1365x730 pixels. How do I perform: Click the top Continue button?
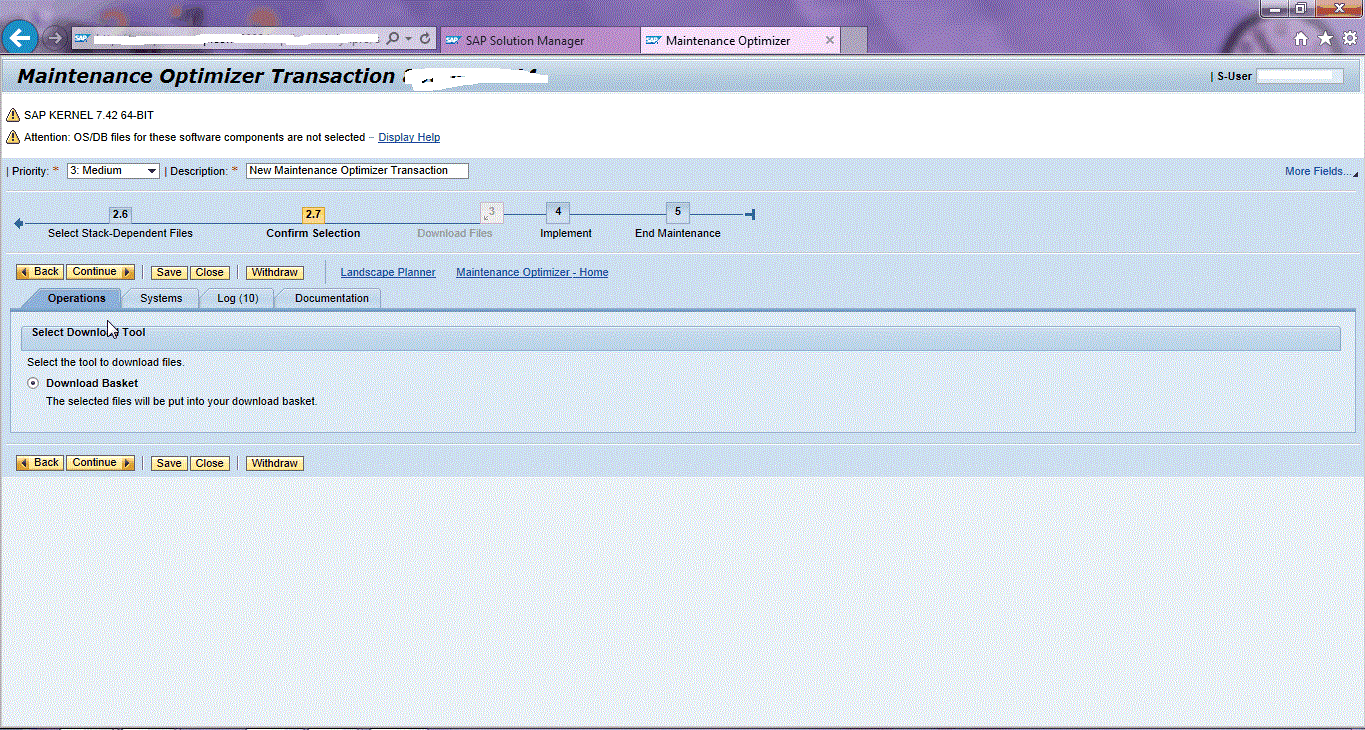(100, 272)
